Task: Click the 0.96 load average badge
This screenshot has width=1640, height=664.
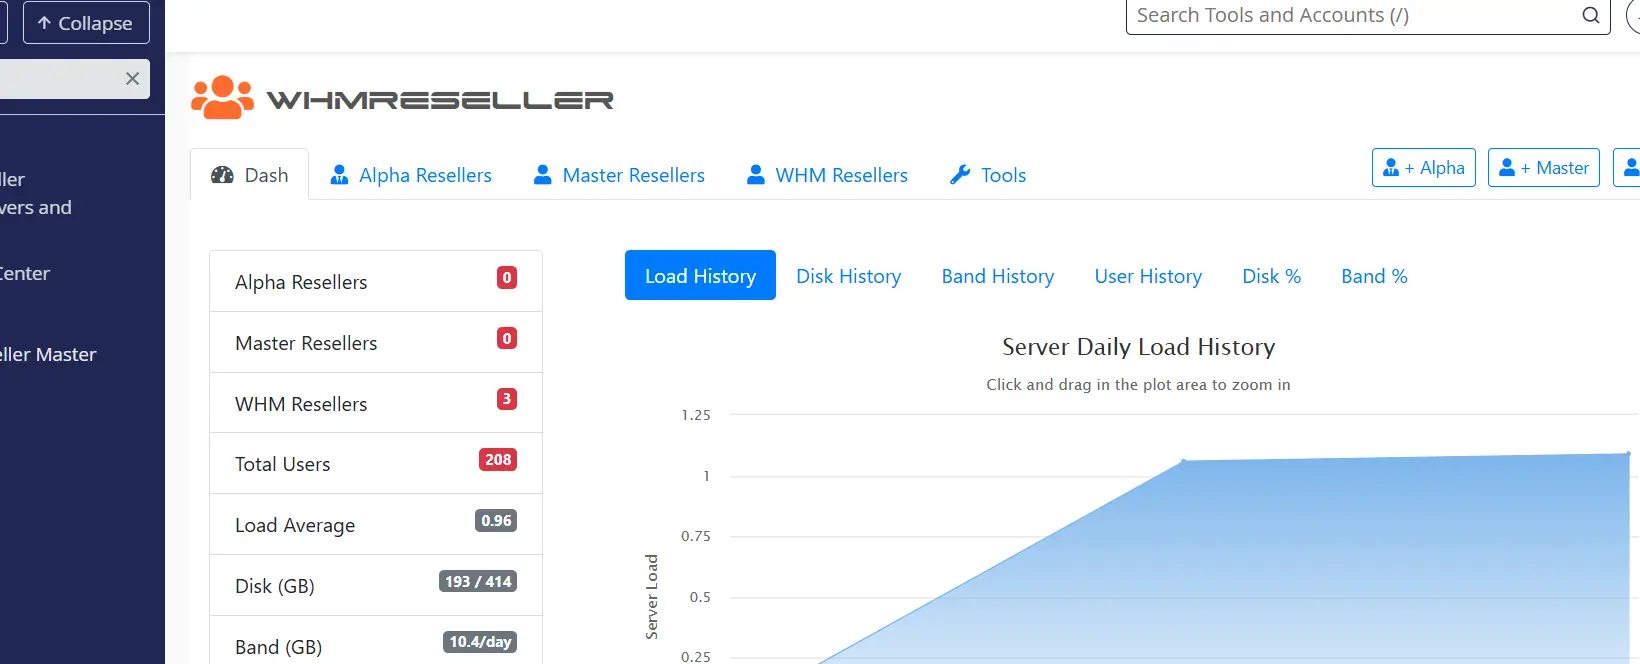Action: tap(496, 521)
